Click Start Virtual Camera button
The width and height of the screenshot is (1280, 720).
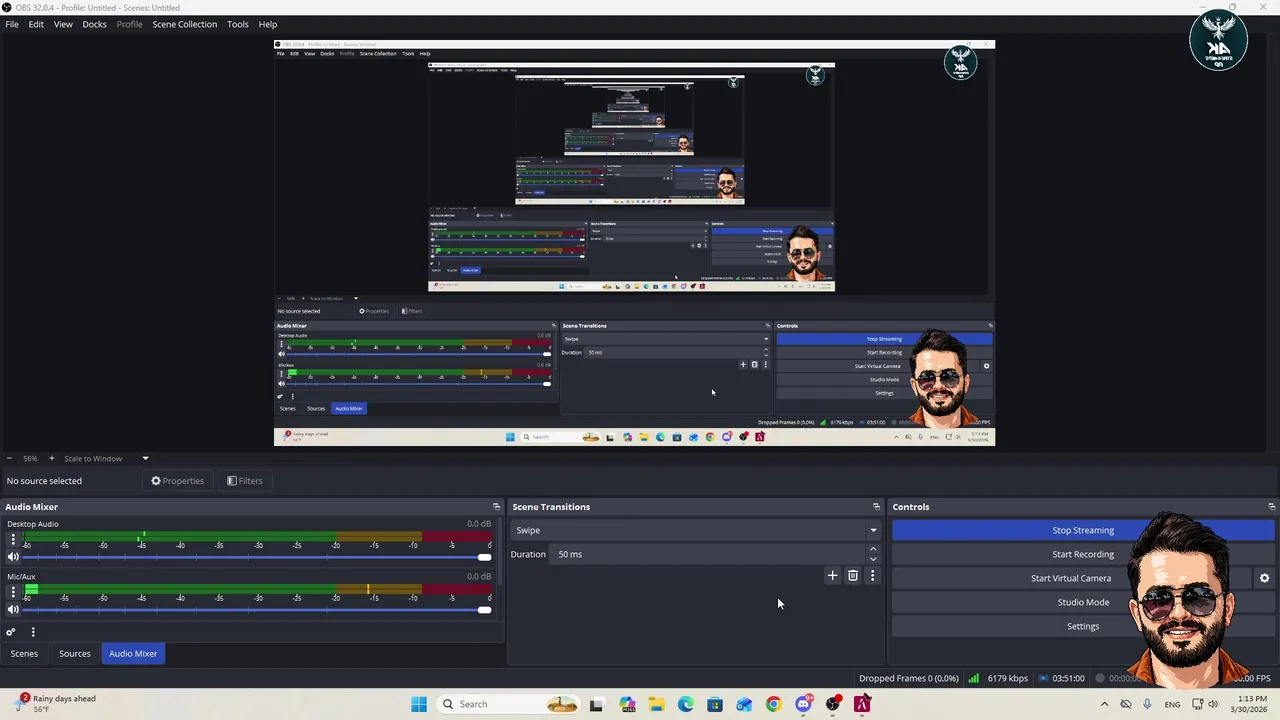pyautogui.click(x=1071, y=578)
